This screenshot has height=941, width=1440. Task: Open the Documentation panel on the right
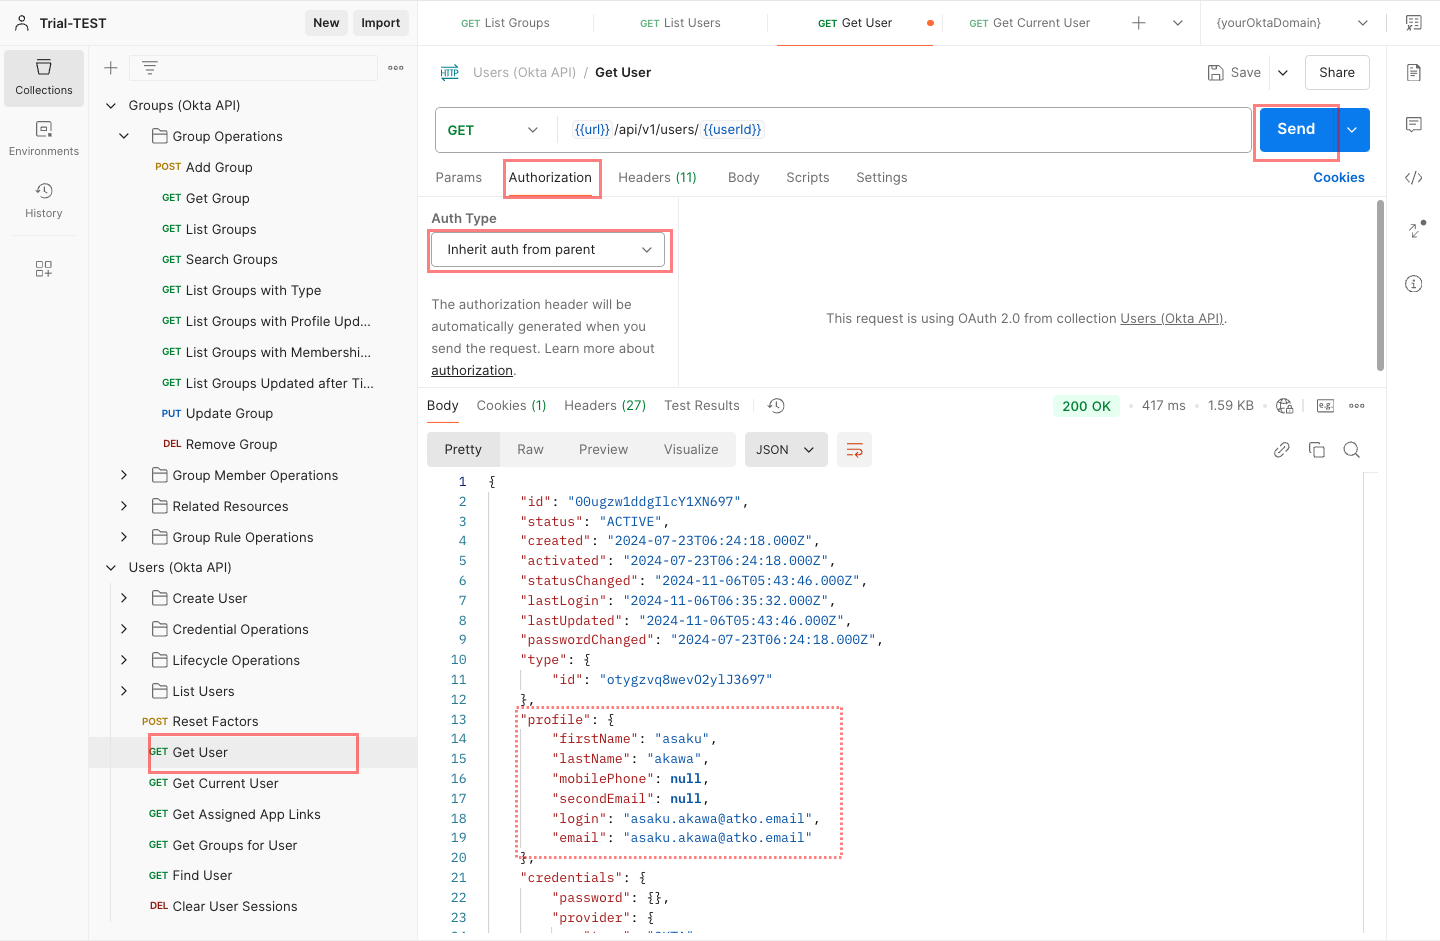coord(1413,72)
